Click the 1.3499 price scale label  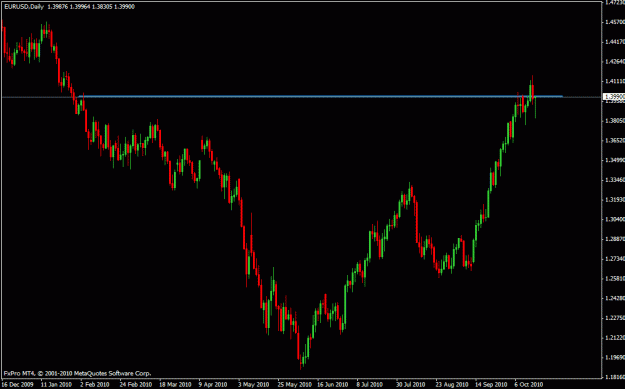(x=615, y=160)
